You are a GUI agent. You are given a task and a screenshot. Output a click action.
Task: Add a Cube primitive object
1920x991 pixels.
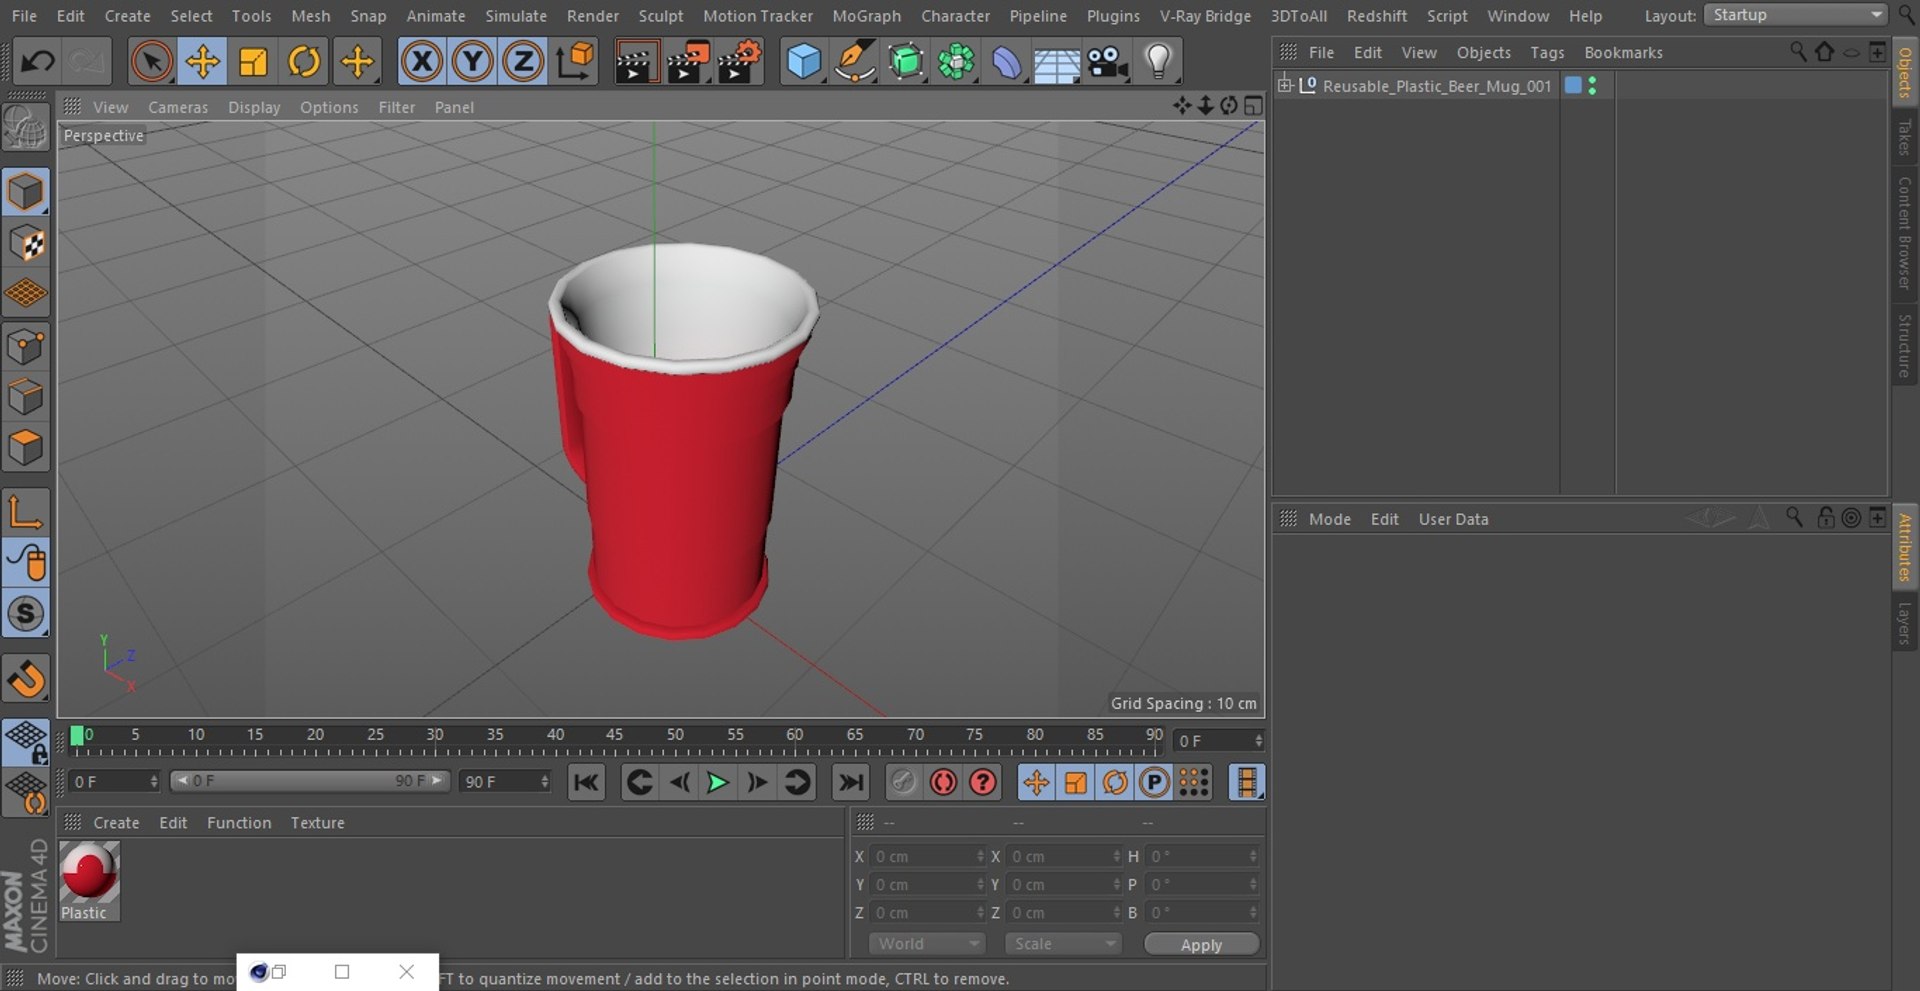pyautogui.click(x=803, y=62)
